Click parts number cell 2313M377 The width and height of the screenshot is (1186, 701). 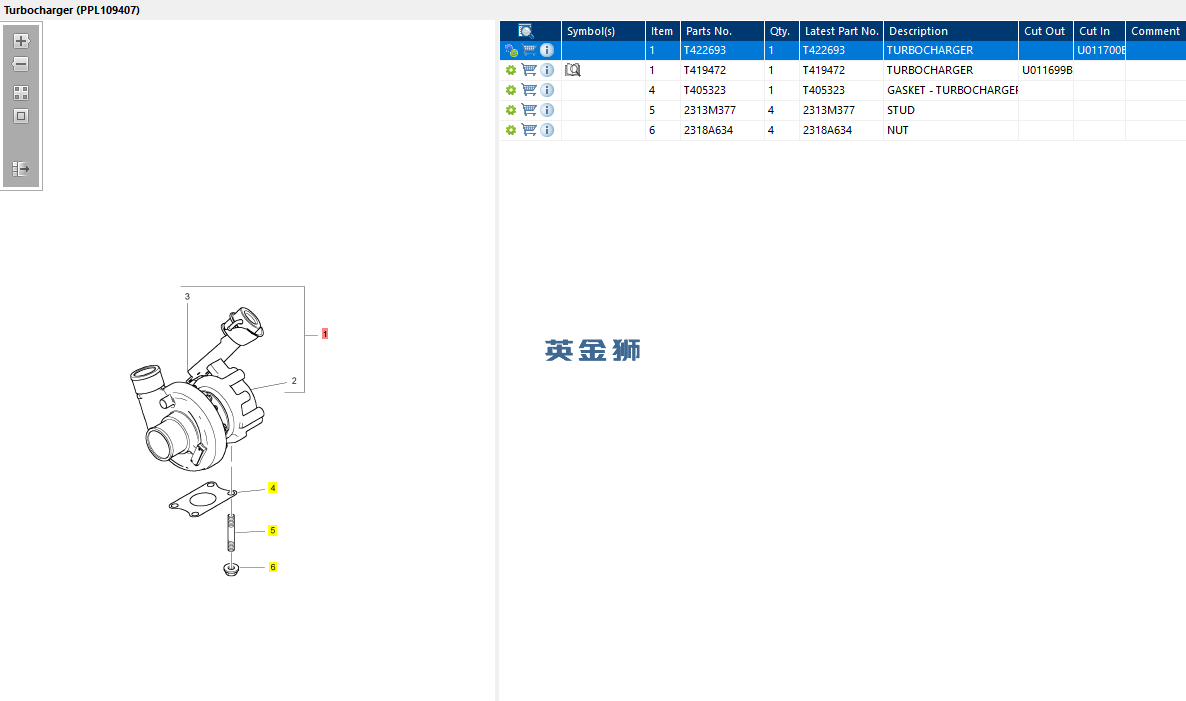pos(722,110)
